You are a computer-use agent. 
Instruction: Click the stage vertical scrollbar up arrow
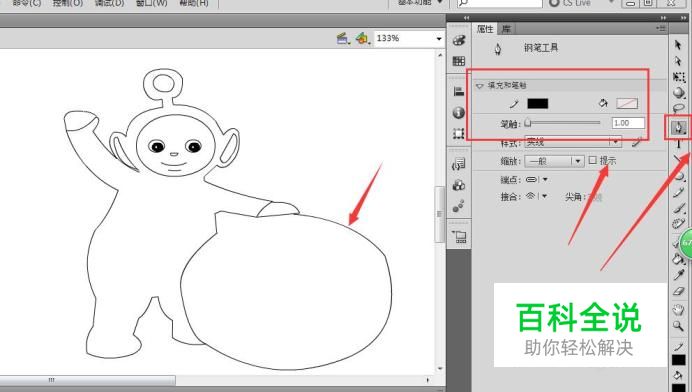click(440, 55)
